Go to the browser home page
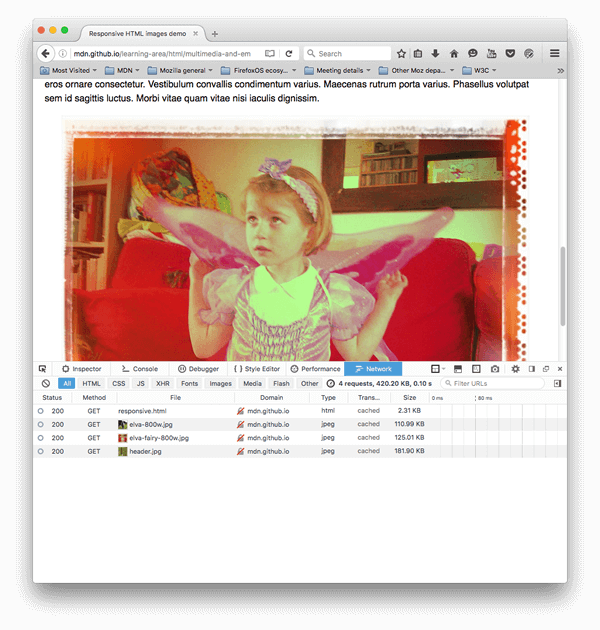Image resolution: width=600 pixels, height=630 pixels. (x=454, y=53)
